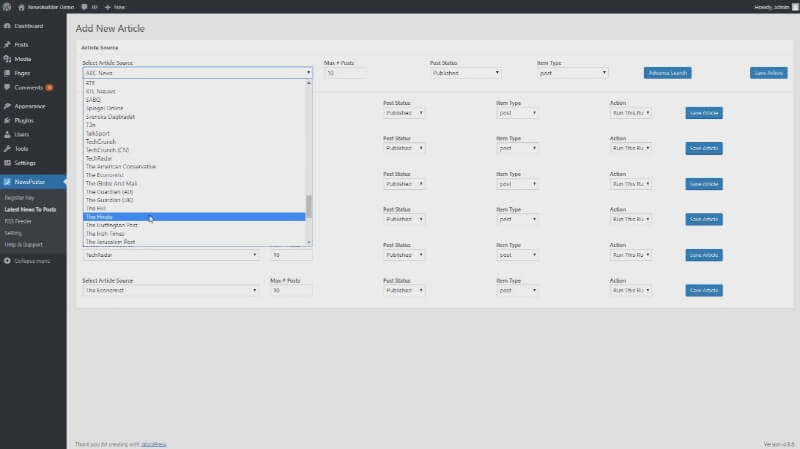Select TalkSport in source list
The width and height of the screenshot is (800, 449).
194,133
